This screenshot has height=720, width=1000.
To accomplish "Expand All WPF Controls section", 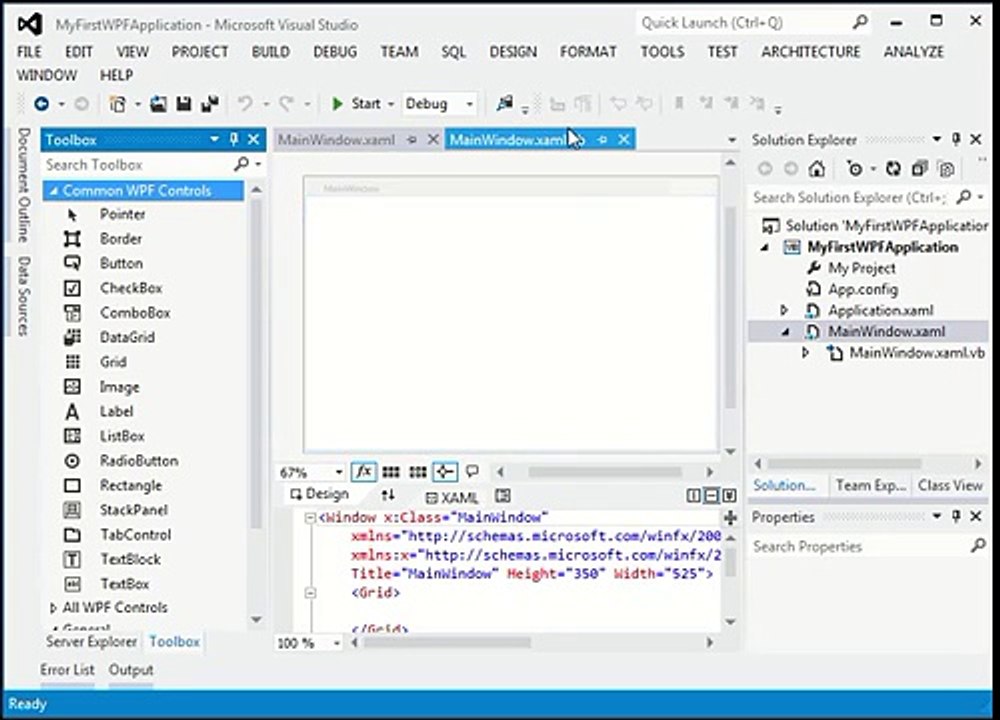I will click(54, 608).
